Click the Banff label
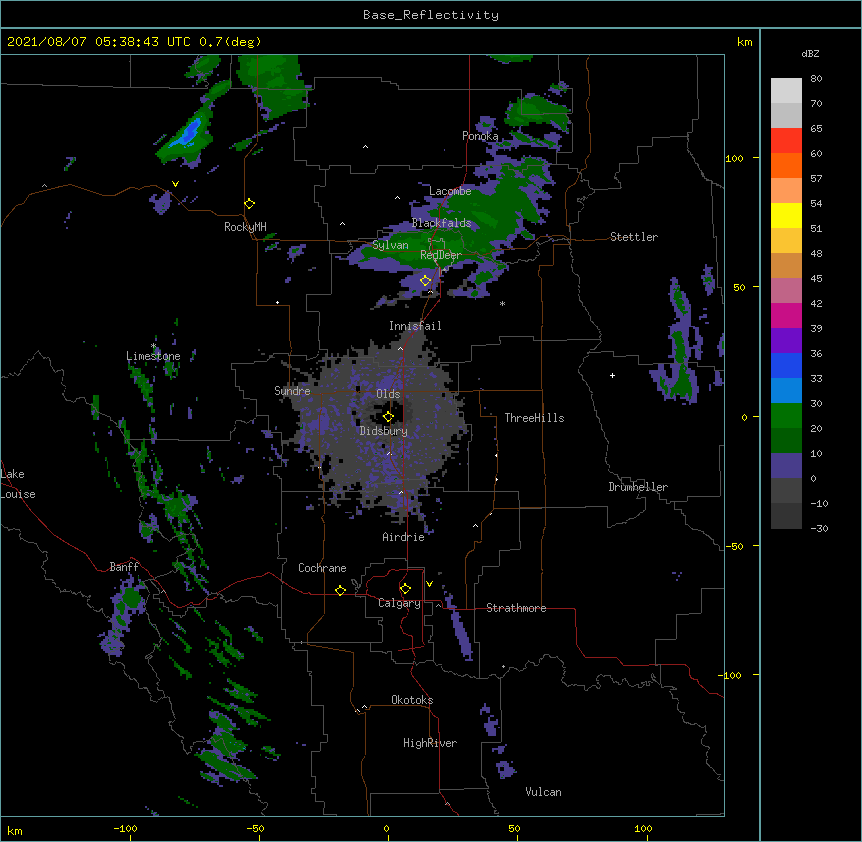Image resolution: width=862 pixels, height=842 pixels. [124, 567]
